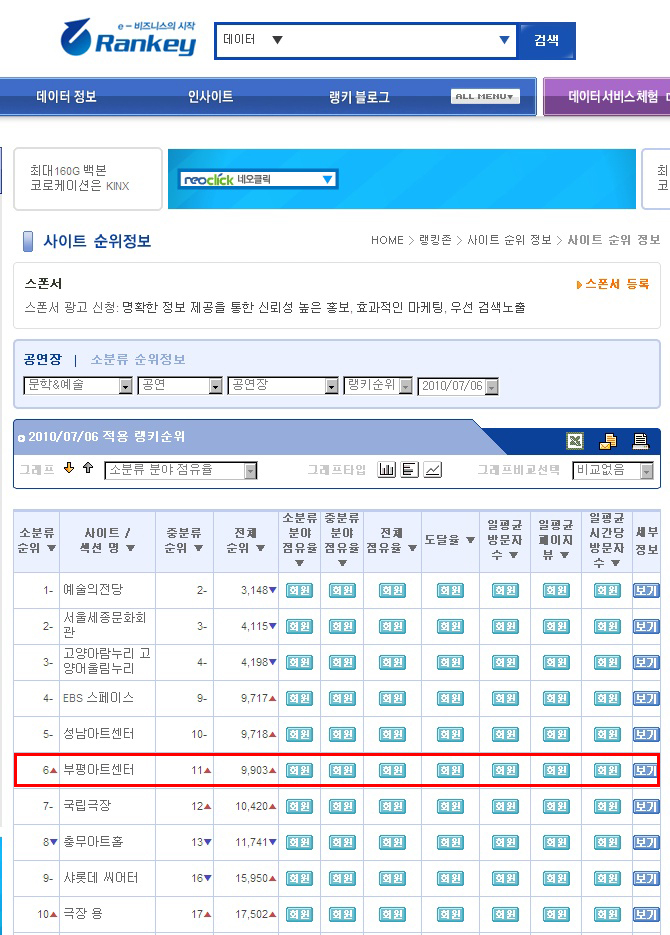The width and height of the screenshot is (670, 935).
Task: Click the 17,502 overall rank value
Action: [x=252, y=914]
